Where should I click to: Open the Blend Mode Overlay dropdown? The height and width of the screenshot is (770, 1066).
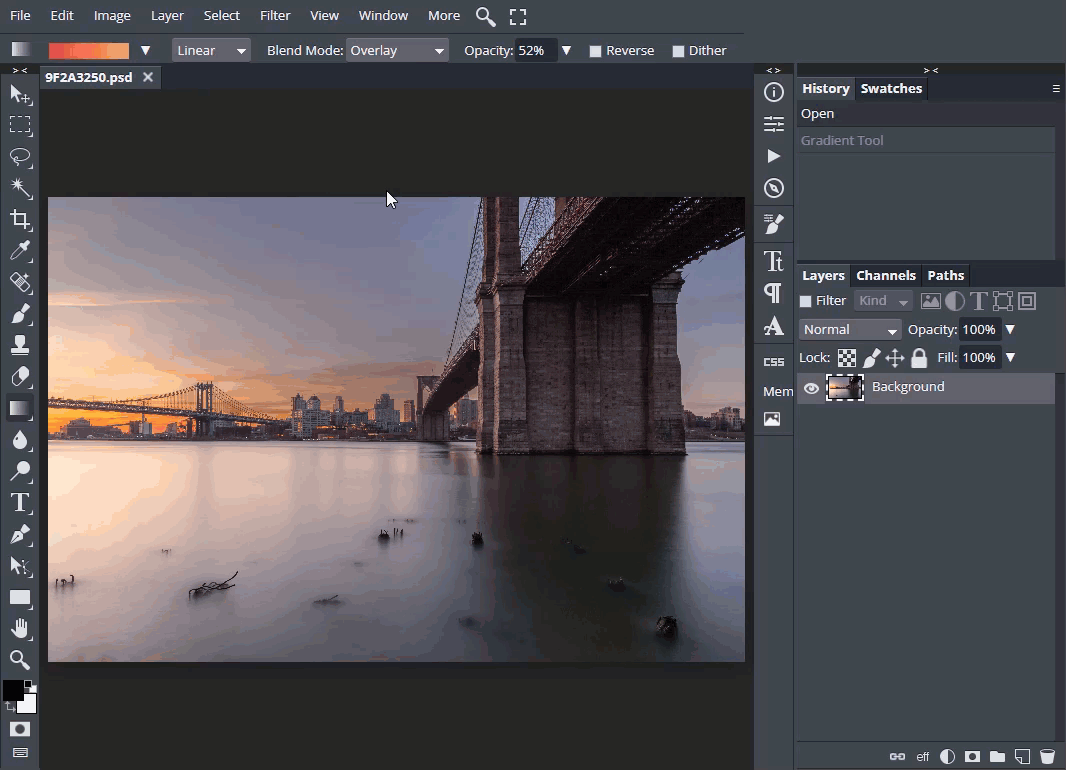click(x=397, y=50)
